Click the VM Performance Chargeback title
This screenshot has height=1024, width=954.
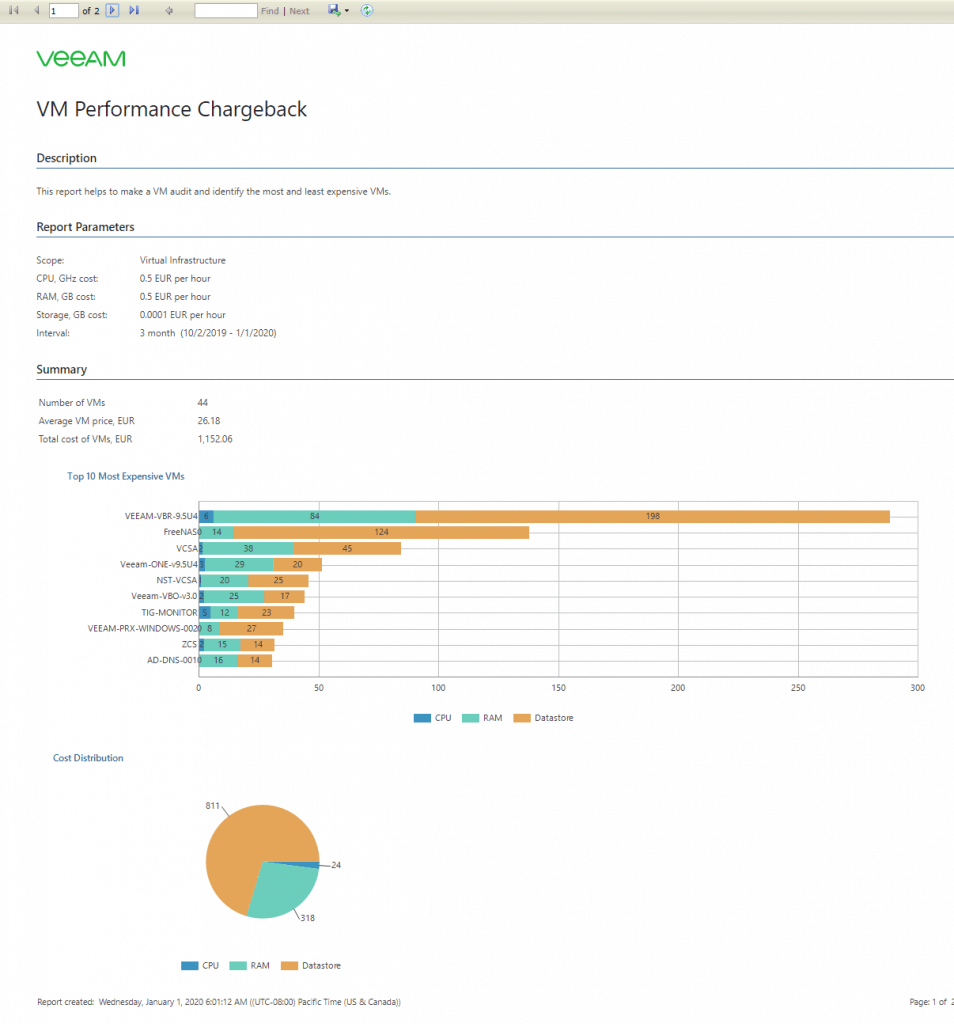pyautogui.click(x=171, y=109)
